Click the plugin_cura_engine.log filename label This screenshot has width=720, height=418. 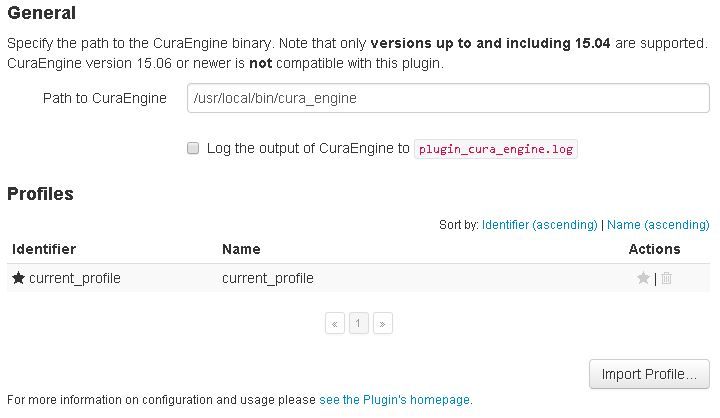[x=495, y=149]
